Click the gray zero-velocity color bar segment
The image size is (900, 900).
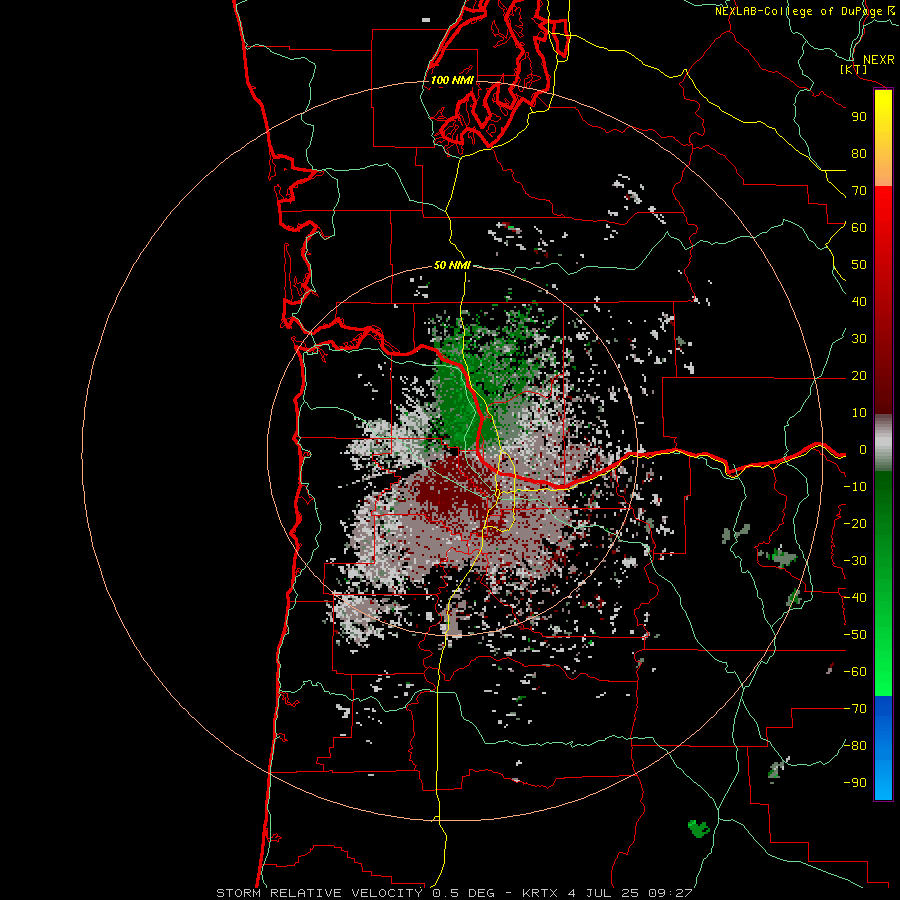point(883,443)
